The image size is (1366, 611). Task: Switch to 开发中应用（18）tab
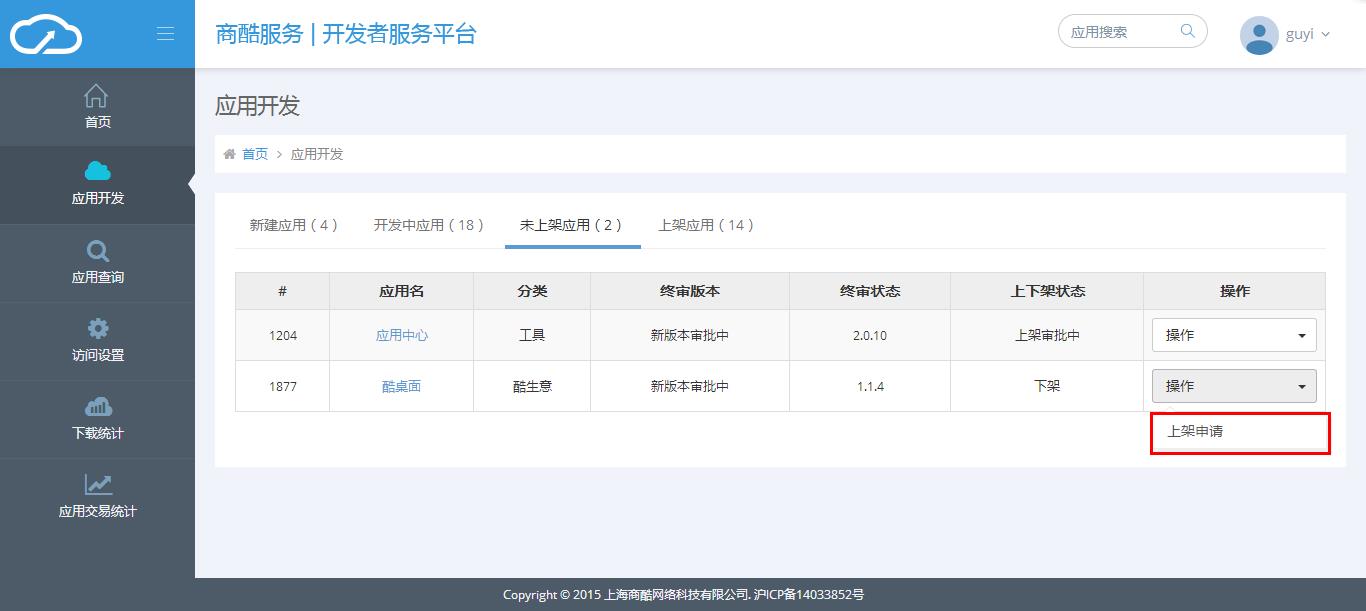point(429,225)
